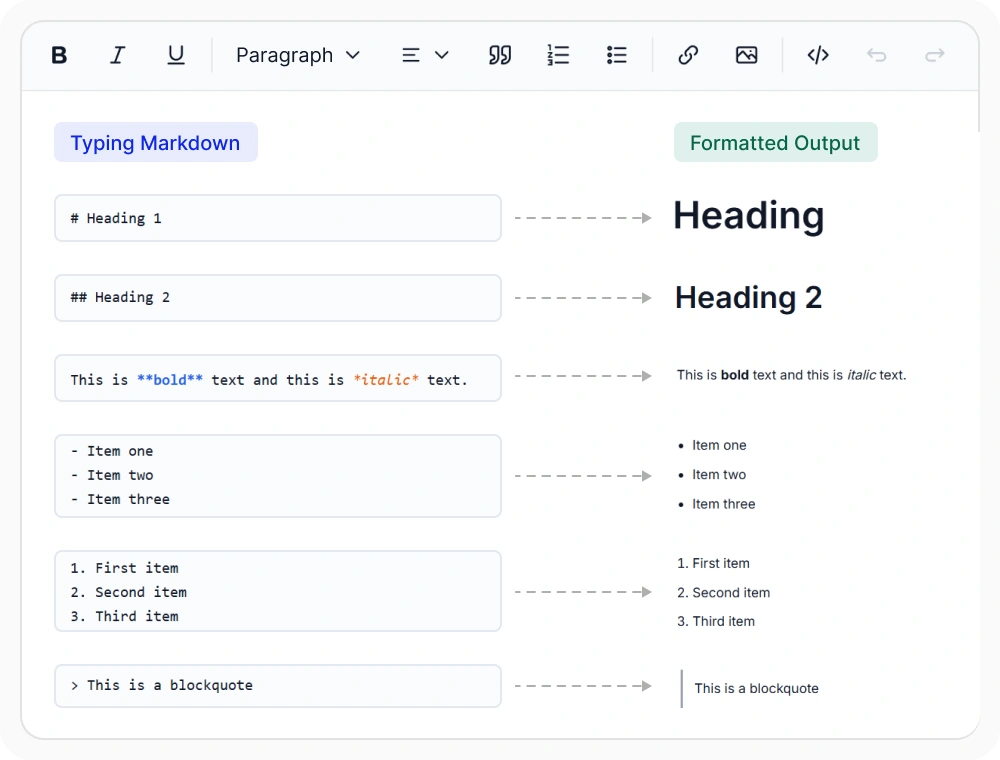This screenshot has width=1000, height=760.
Task: Toggle Underline formatting
Action: 176,55
